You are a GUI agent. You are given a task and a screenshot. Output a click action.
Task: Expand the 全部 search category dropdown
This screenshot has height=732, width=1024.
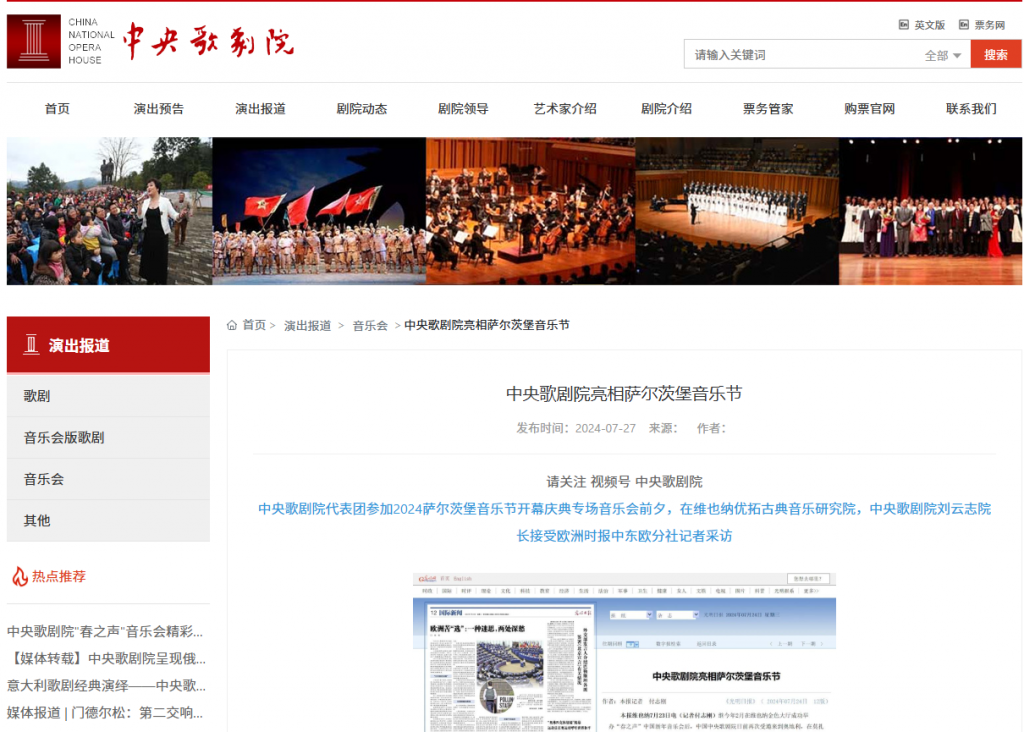pyautogui.click(x=942, y=55)
